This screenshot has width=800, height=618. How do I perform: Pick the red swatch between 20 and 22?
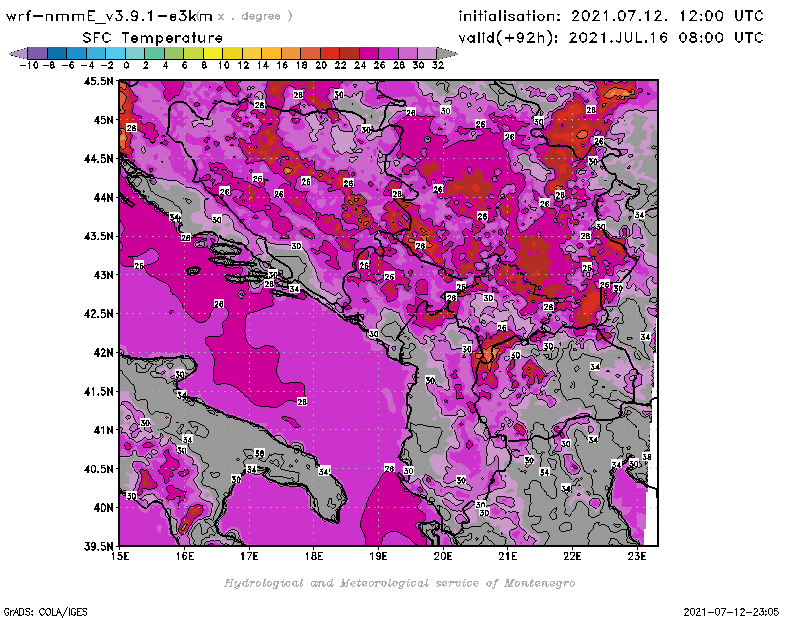click(x=330, y=54)
